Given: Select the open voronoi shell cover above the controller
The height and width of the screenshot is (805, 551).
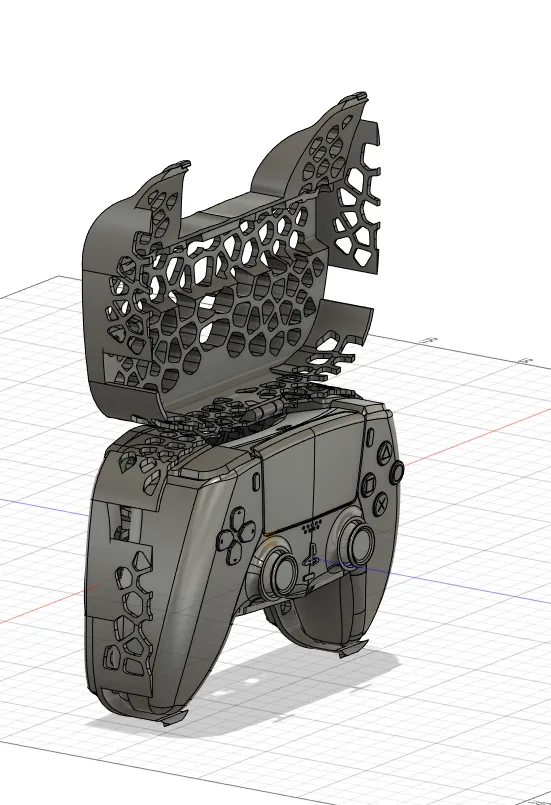Looking at the screenshot, I should 232,260.
